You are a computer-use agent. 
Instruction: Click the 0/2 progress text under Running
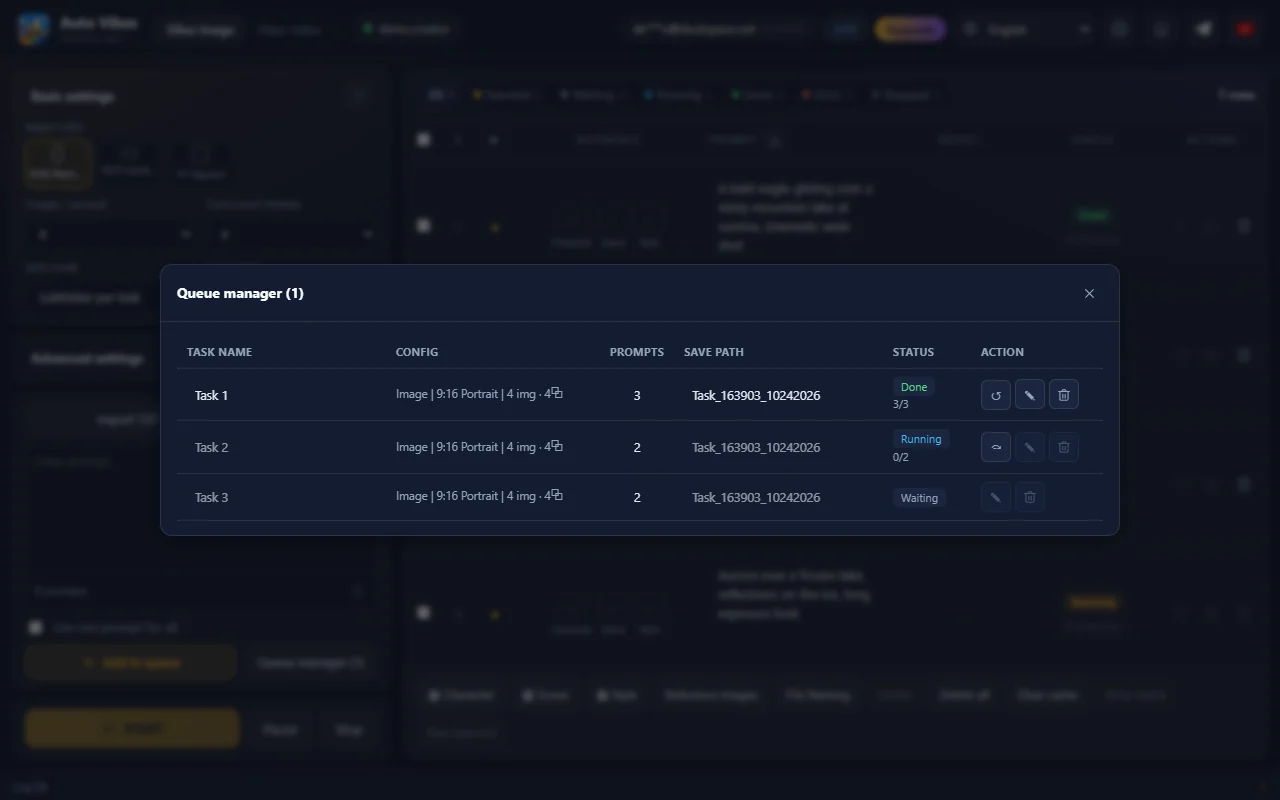pyautogui.click(x=901, y=457)
